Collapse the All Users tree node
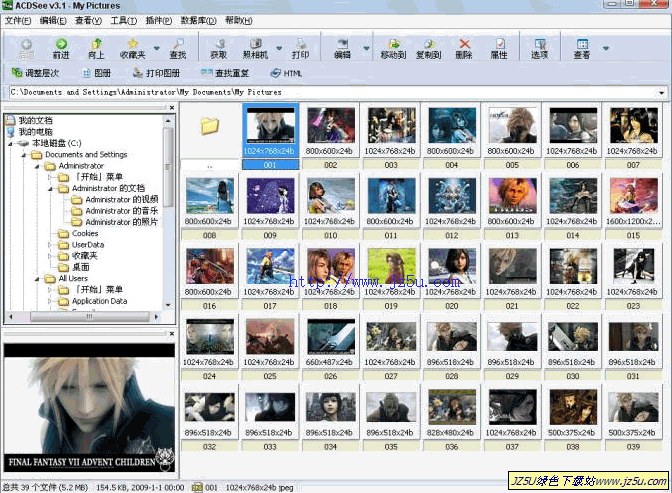 (x=37, y=279)
